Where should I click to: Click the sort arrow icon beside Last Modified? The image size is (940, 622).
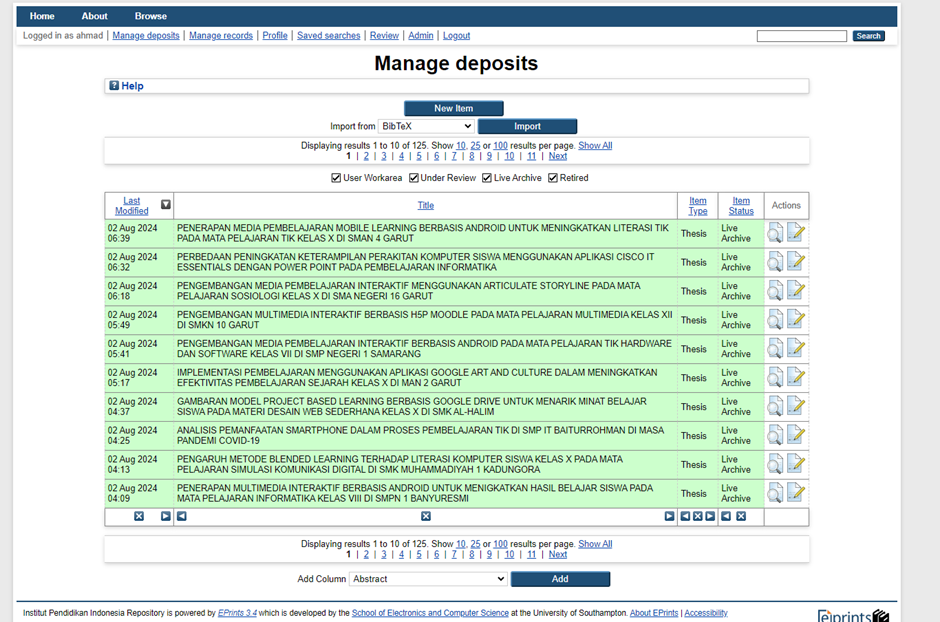point(166,205)
